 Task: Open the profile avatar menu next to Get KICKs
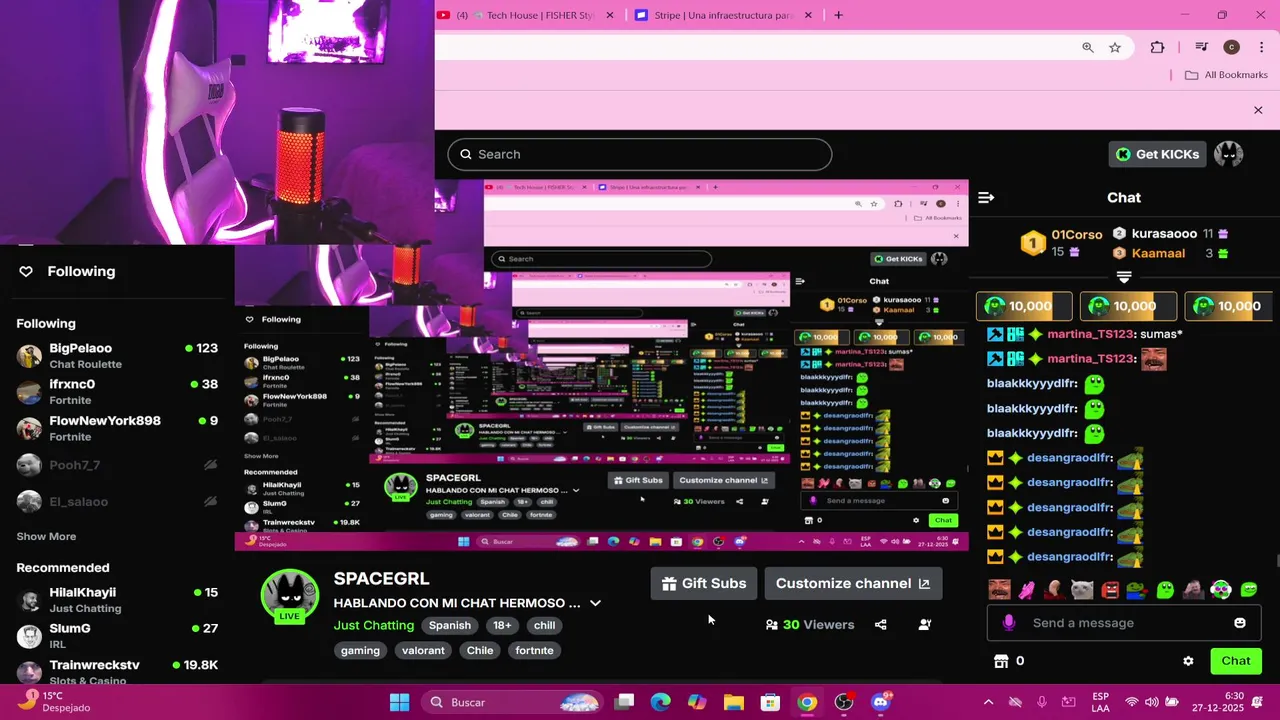pos(1228,154)
